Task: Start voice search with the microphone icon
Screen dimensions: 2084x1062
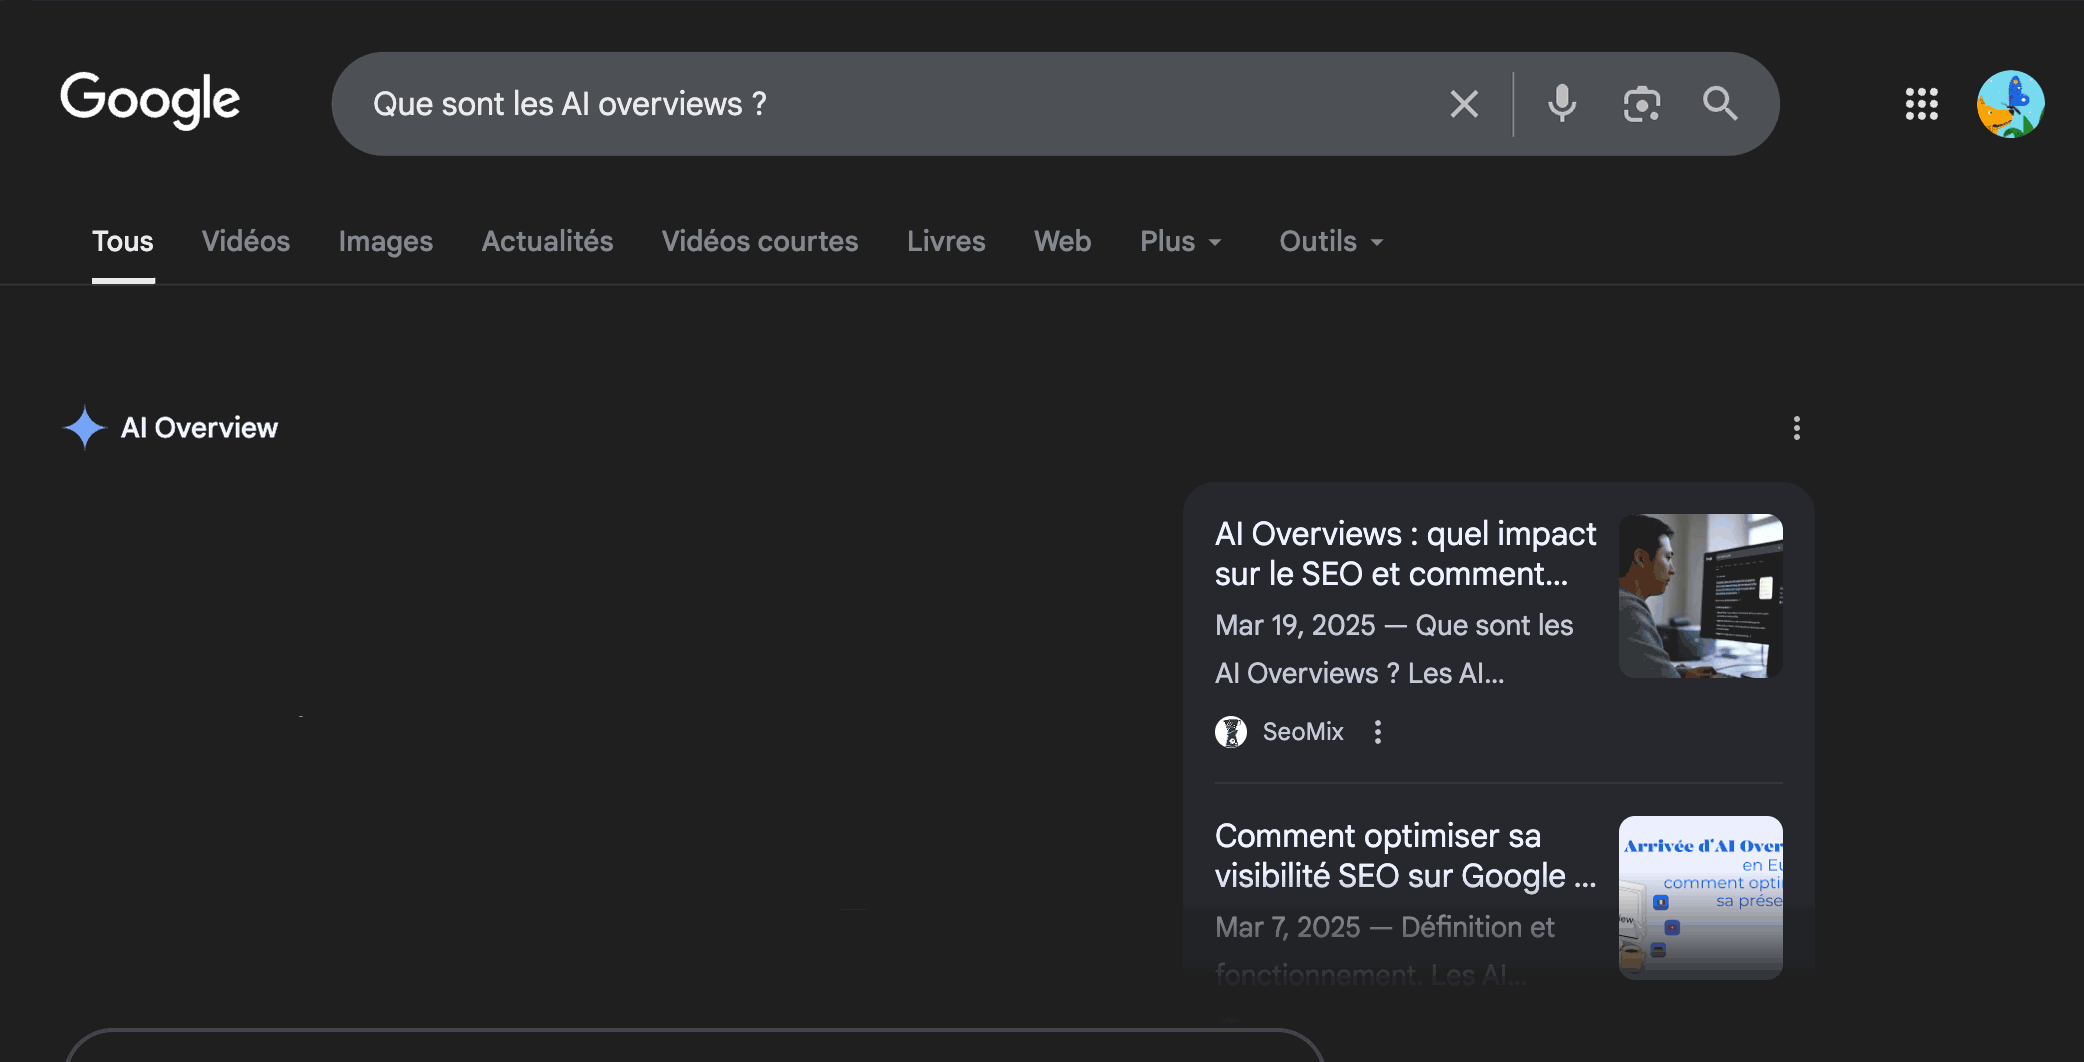Action: pyautogui.click(x=1561, y=104)
